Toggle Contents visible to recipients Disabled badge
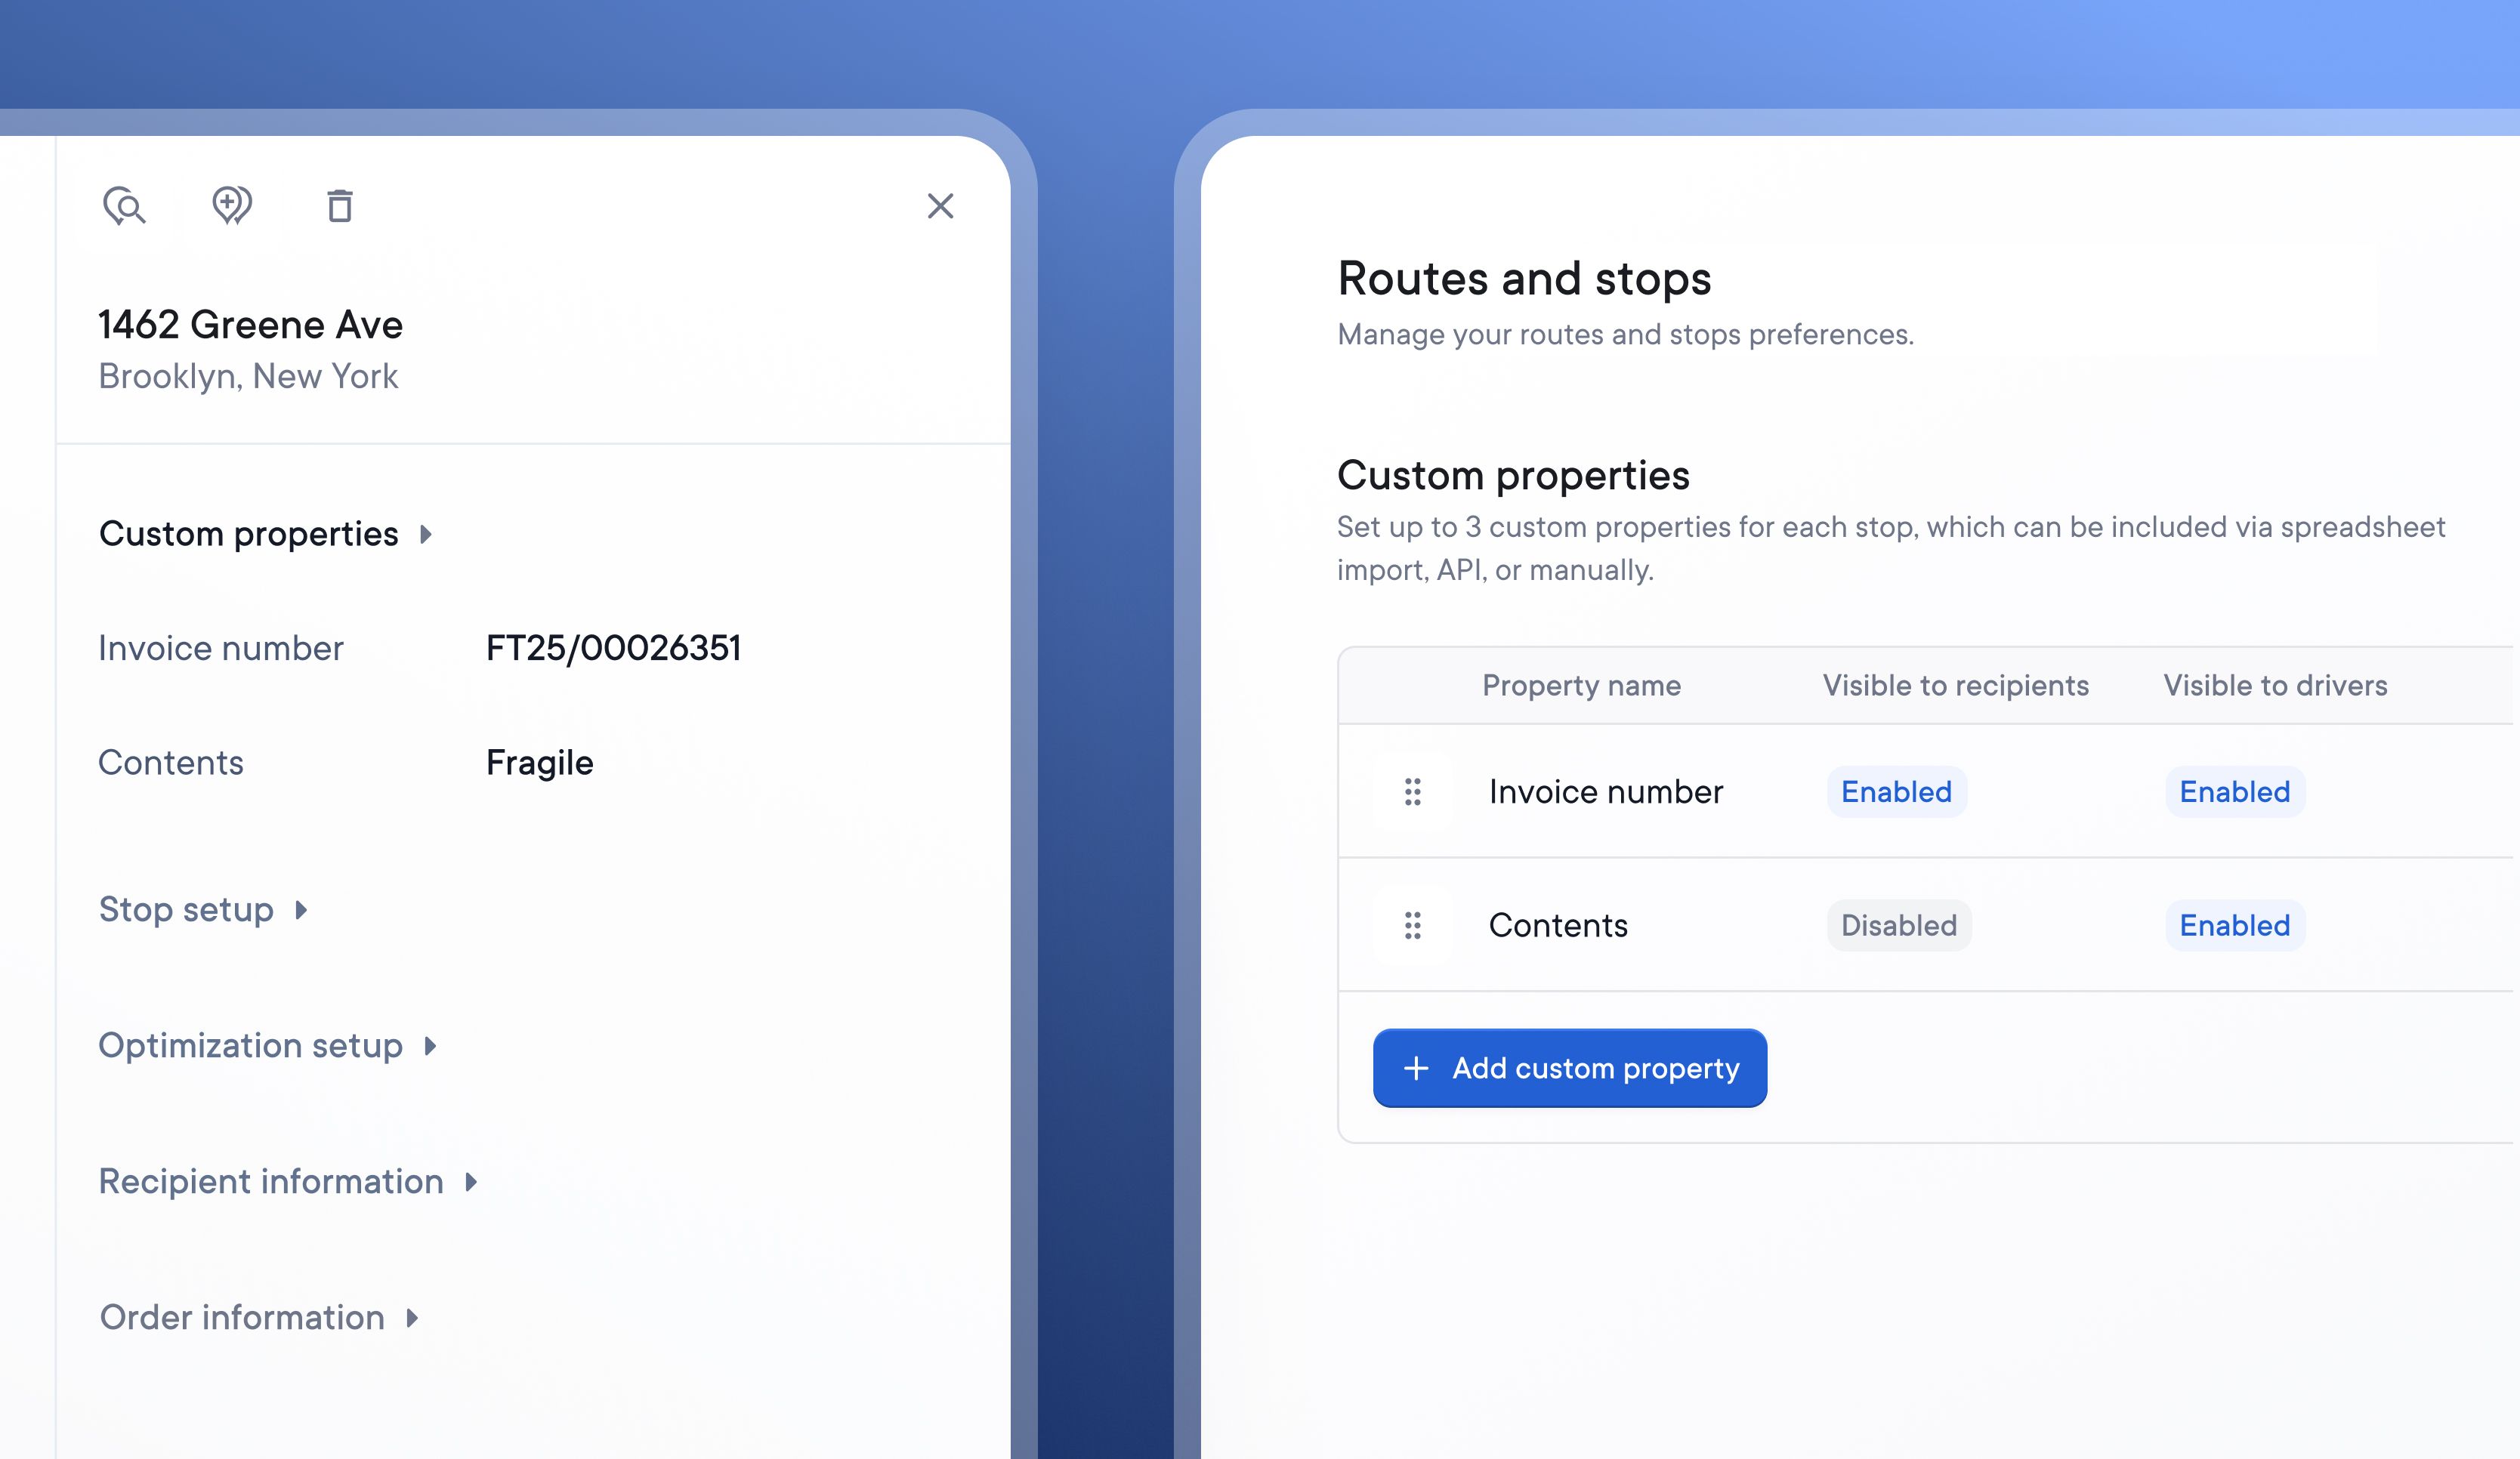This screenshot has width=2520, height=1459. (1899, 925)
